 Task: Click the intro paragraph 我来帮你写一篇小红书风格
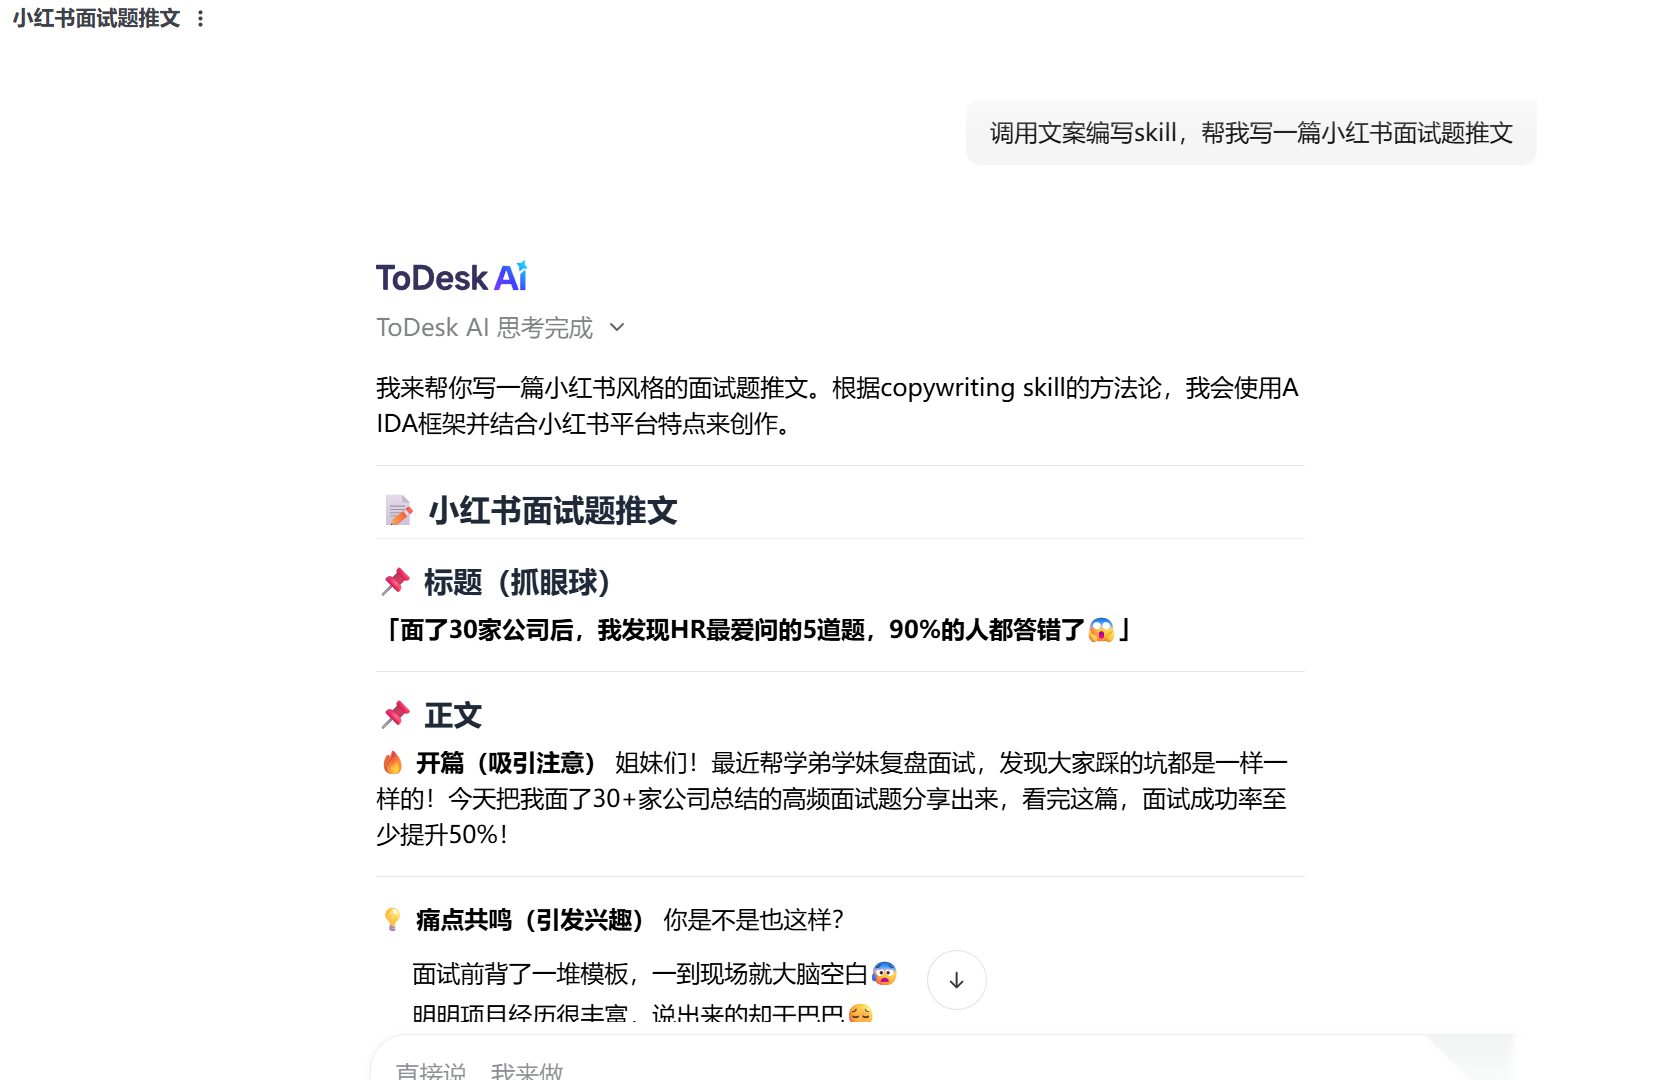click(x=838, y=405)
